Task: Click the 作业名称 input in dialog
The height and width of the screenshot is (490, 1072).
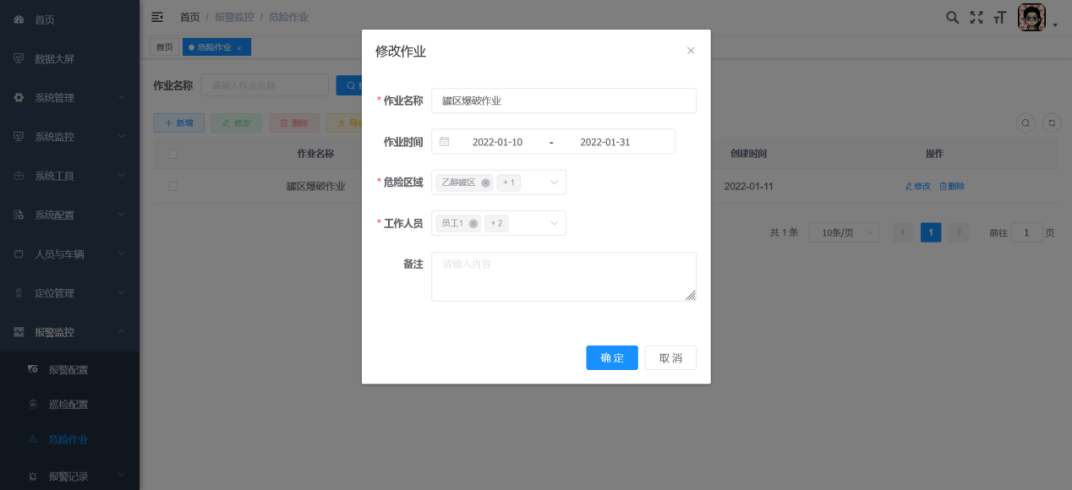Action: [x=564, y=100]
